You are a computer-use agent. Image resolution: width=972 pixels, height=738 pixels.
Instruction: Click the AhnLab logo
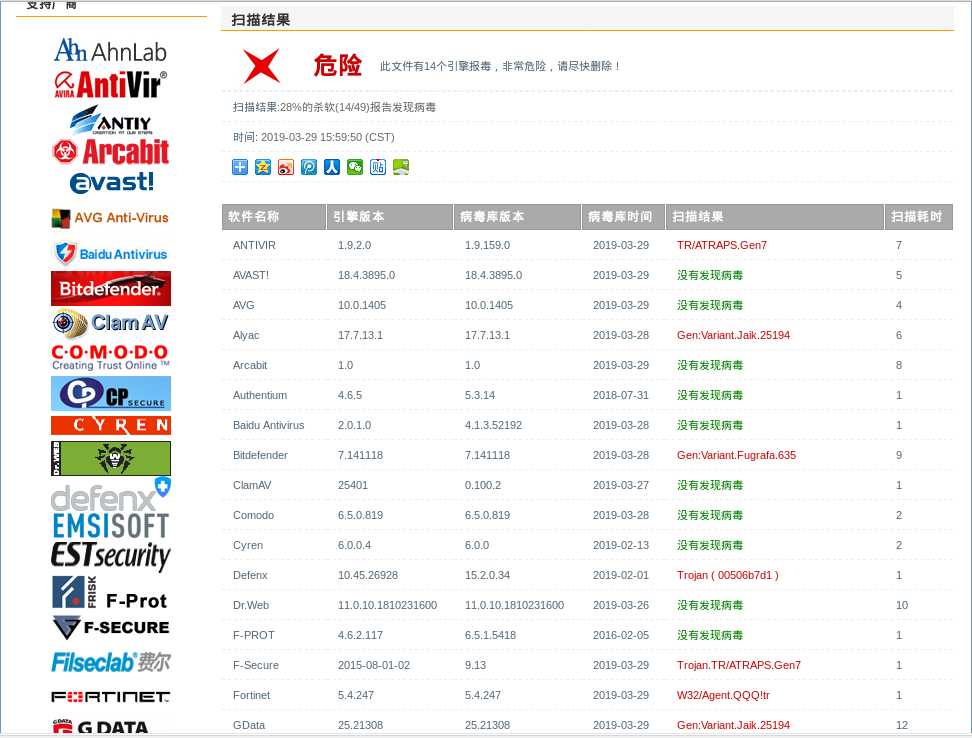click(110, 50)
